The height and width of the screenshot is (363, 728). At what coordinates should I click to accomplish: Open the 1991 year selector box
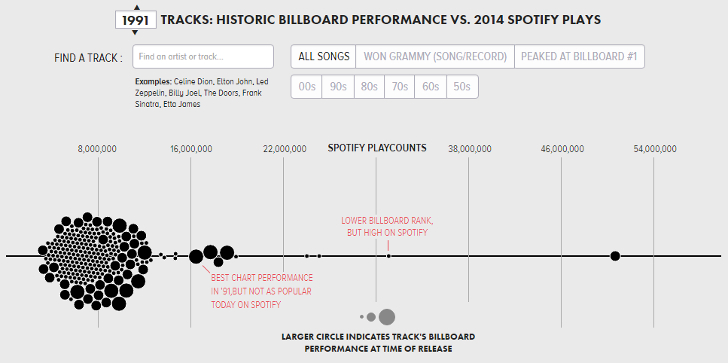[136, 20]
